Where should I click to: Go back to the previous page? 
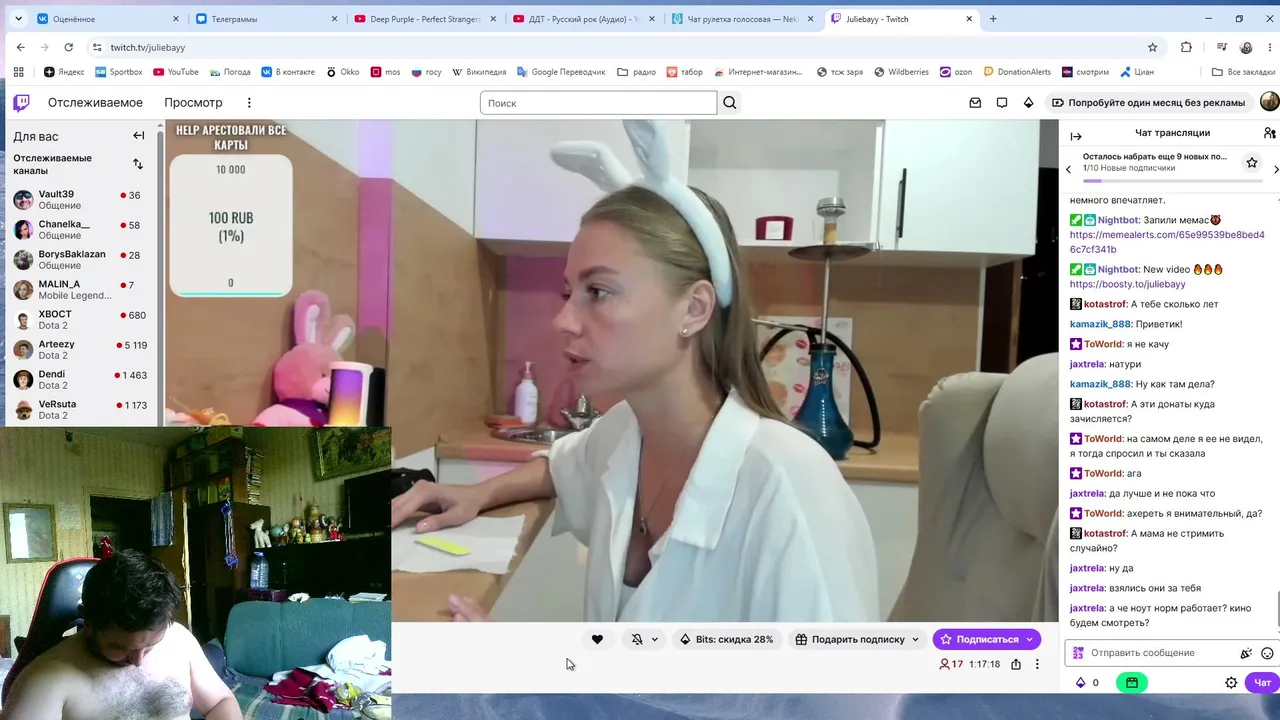click(20, 47)
